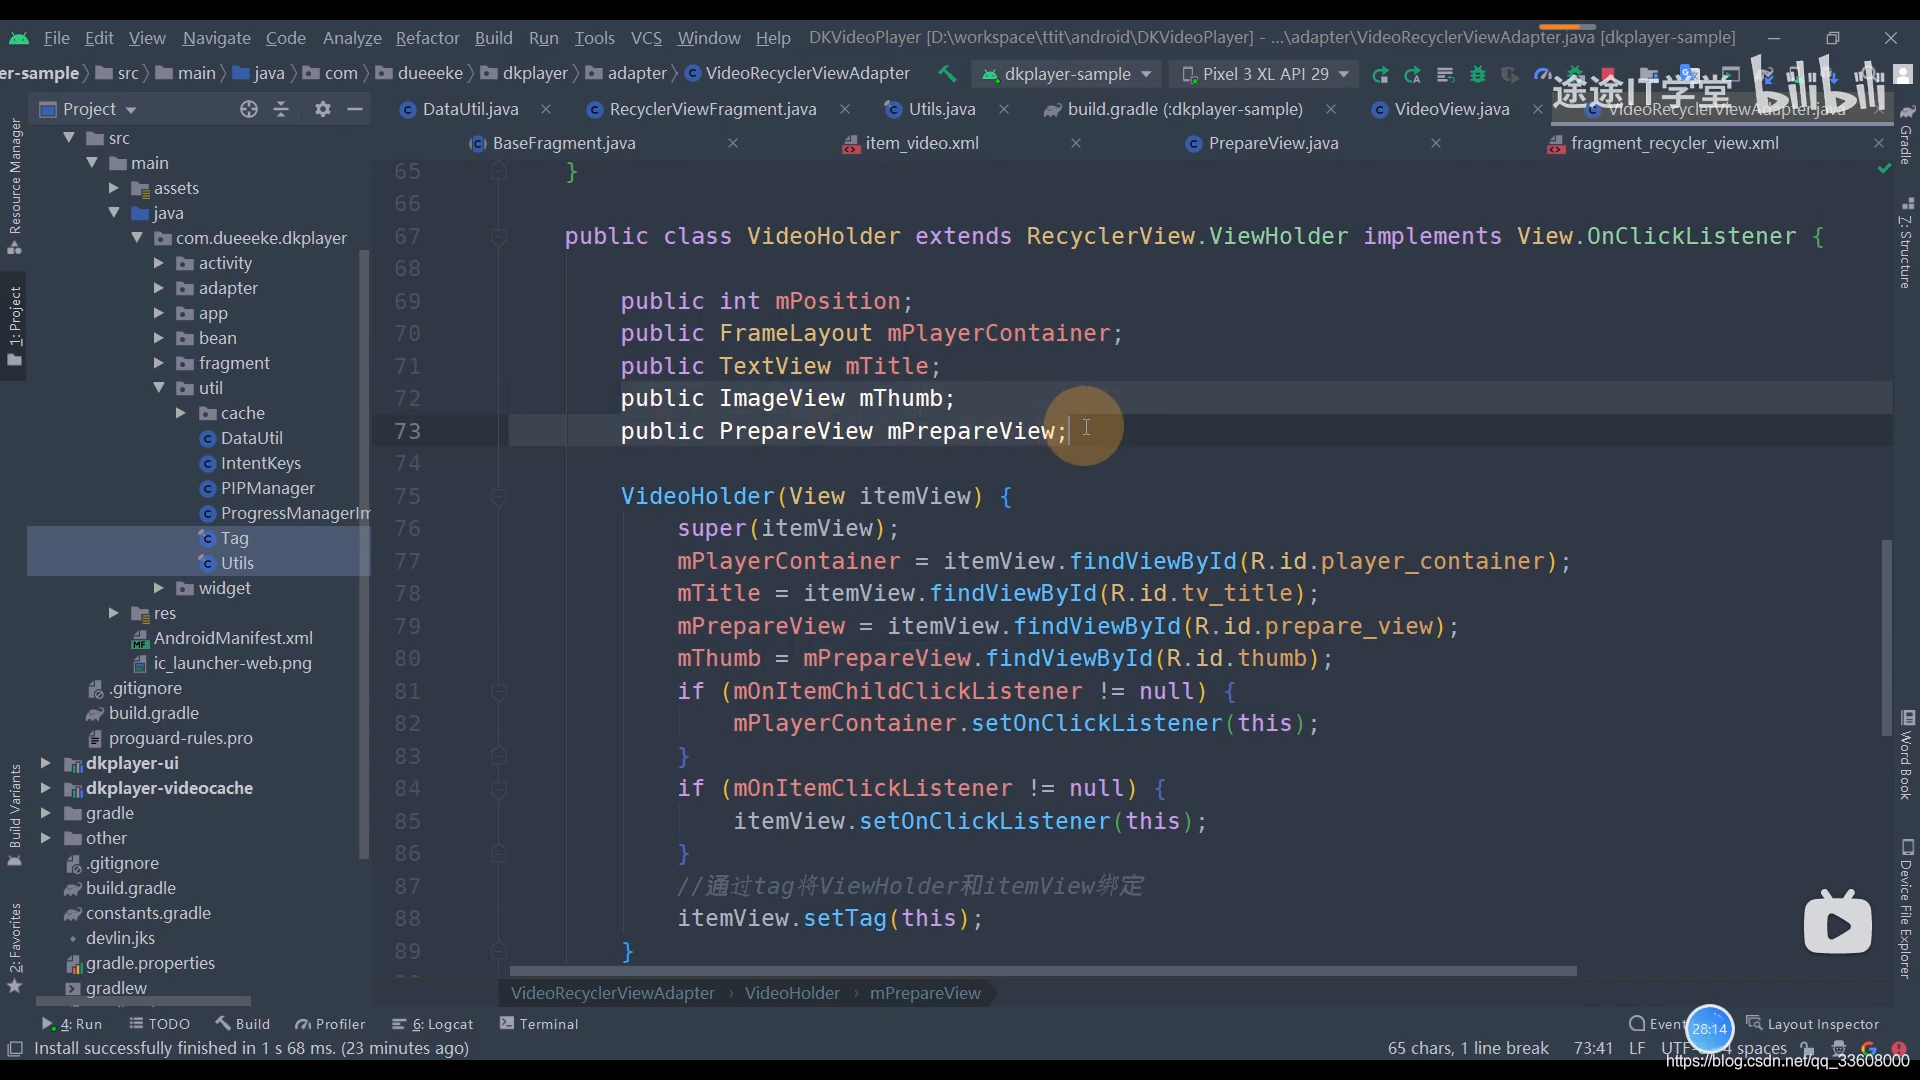
Task: Click the red error notification icon
Action: point(1898,1048)
